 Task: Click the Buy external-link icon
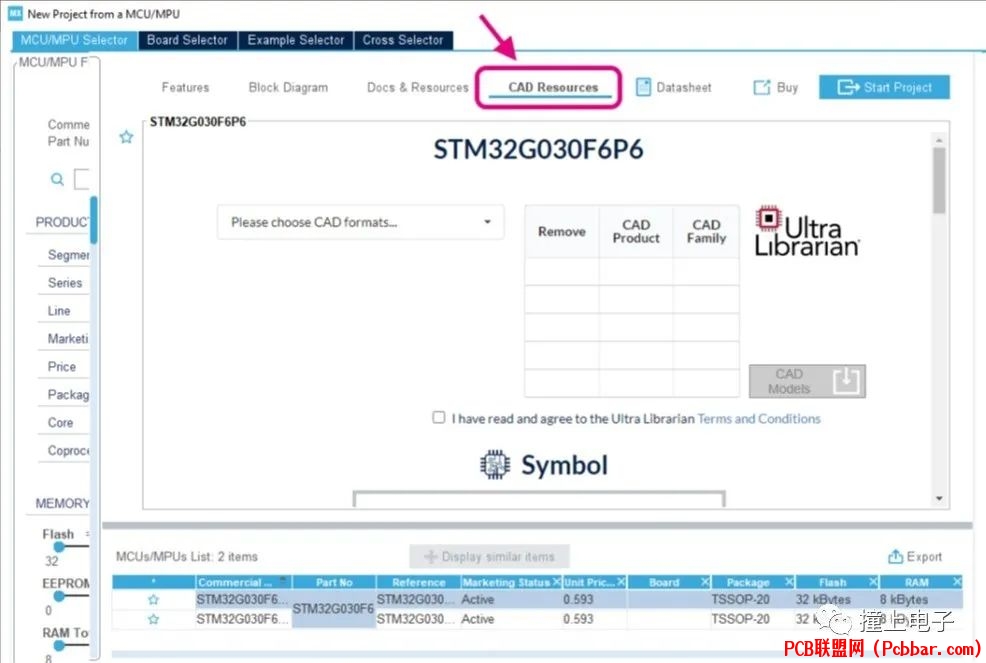pyautogui.click(x=762, y=87)
